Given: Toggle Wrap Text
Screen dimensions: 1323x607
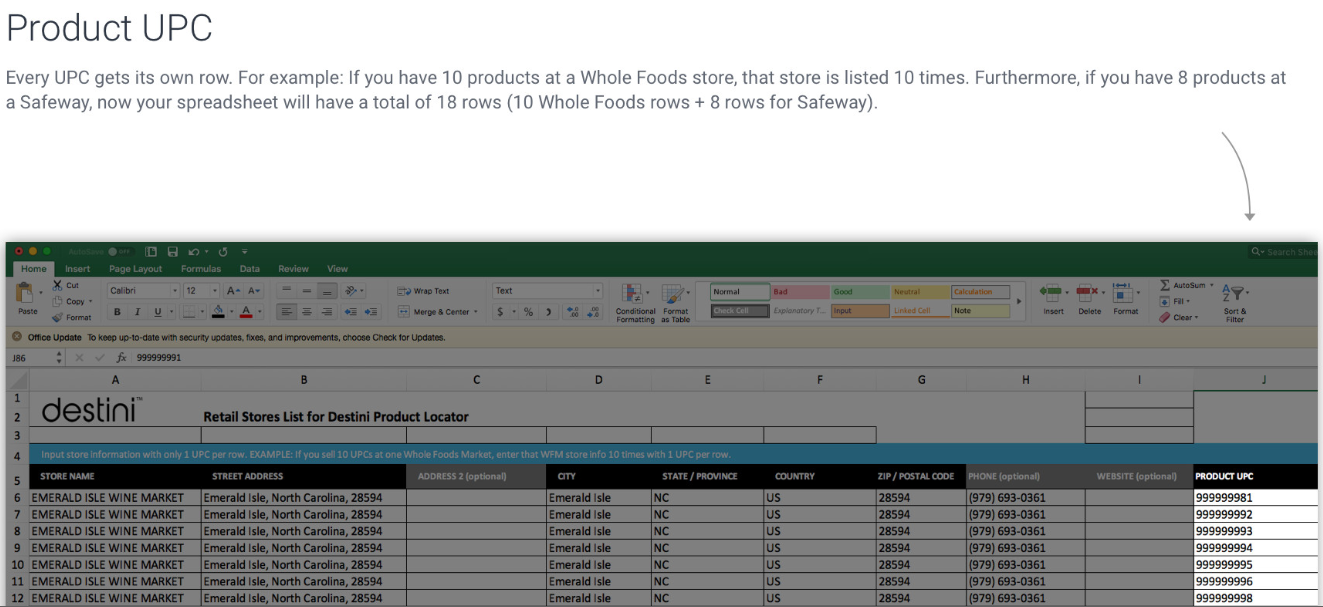Looking at the screenshot, I should coord(424,291).
